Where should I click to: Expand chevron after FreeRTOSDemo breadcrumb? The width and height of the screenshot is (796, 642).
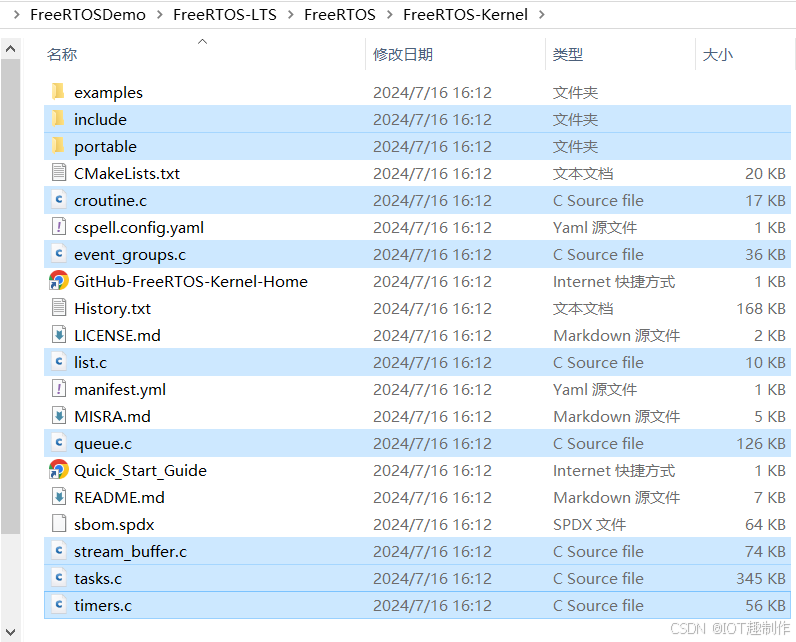[159, 15]
